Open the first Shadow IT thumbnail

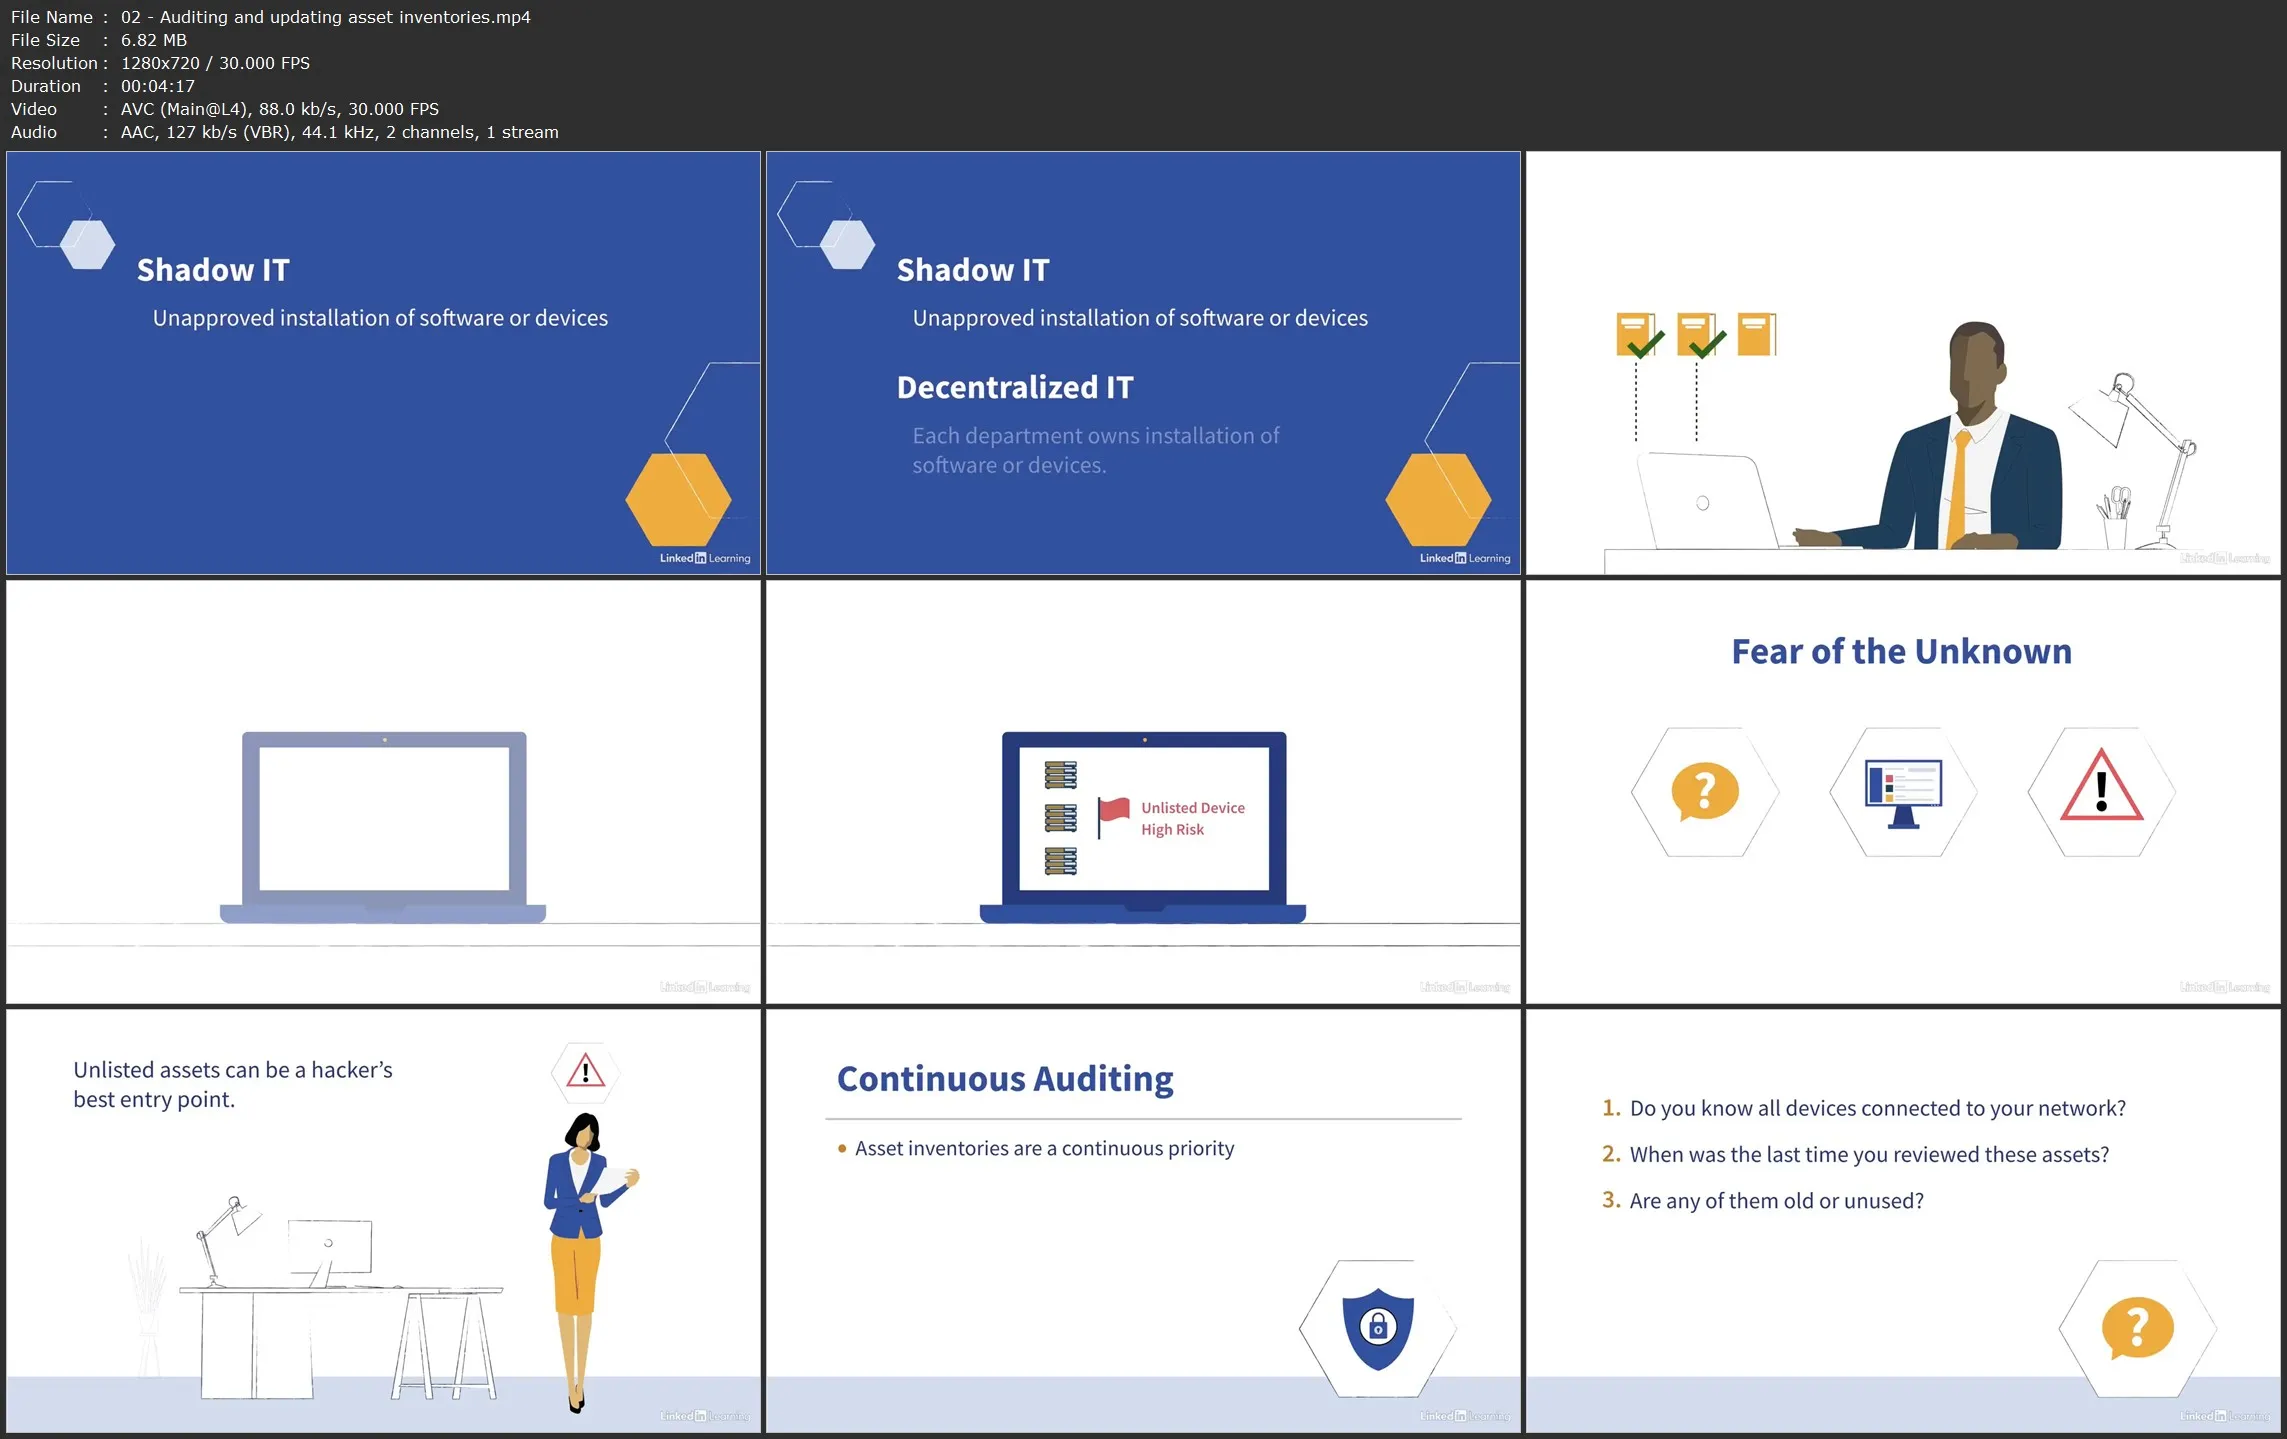pos(383,363)
